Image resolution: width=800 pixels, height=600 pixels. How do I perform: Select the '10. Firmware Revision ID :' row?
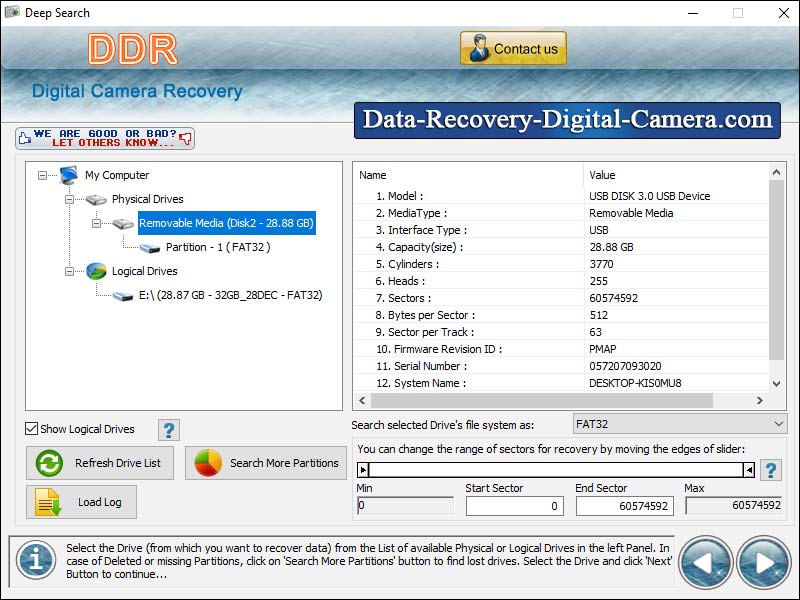pos(561,349)
